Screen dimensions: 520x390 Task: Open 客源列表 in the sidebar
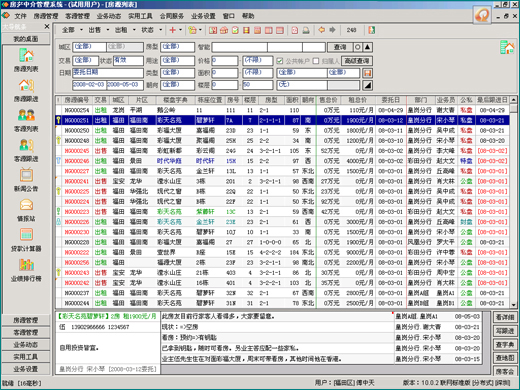(x=26, y=120)
